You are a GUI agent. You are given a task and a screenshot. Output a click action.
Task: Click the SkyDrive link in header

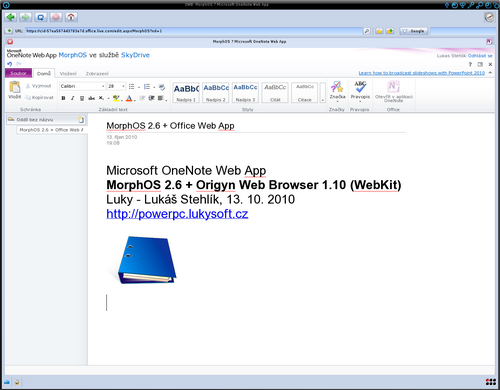coord(135,55)
